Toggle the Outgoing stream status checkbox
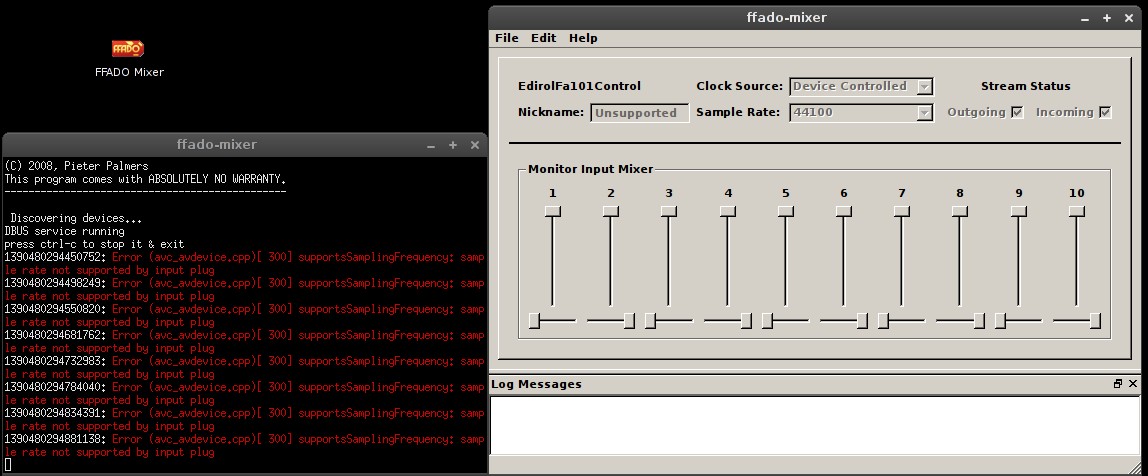Viewport: 1148px width, 476px height. pyautogui.click(x=1017, y=112)
